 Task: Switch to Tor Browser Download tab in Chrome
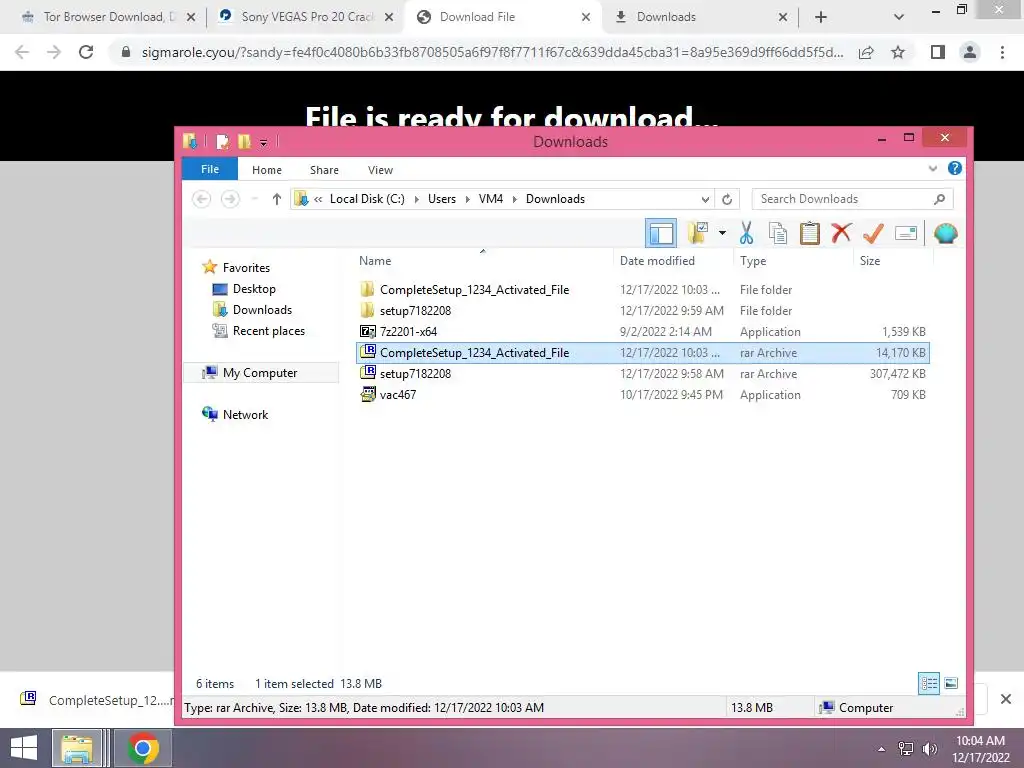pos(109,17)
